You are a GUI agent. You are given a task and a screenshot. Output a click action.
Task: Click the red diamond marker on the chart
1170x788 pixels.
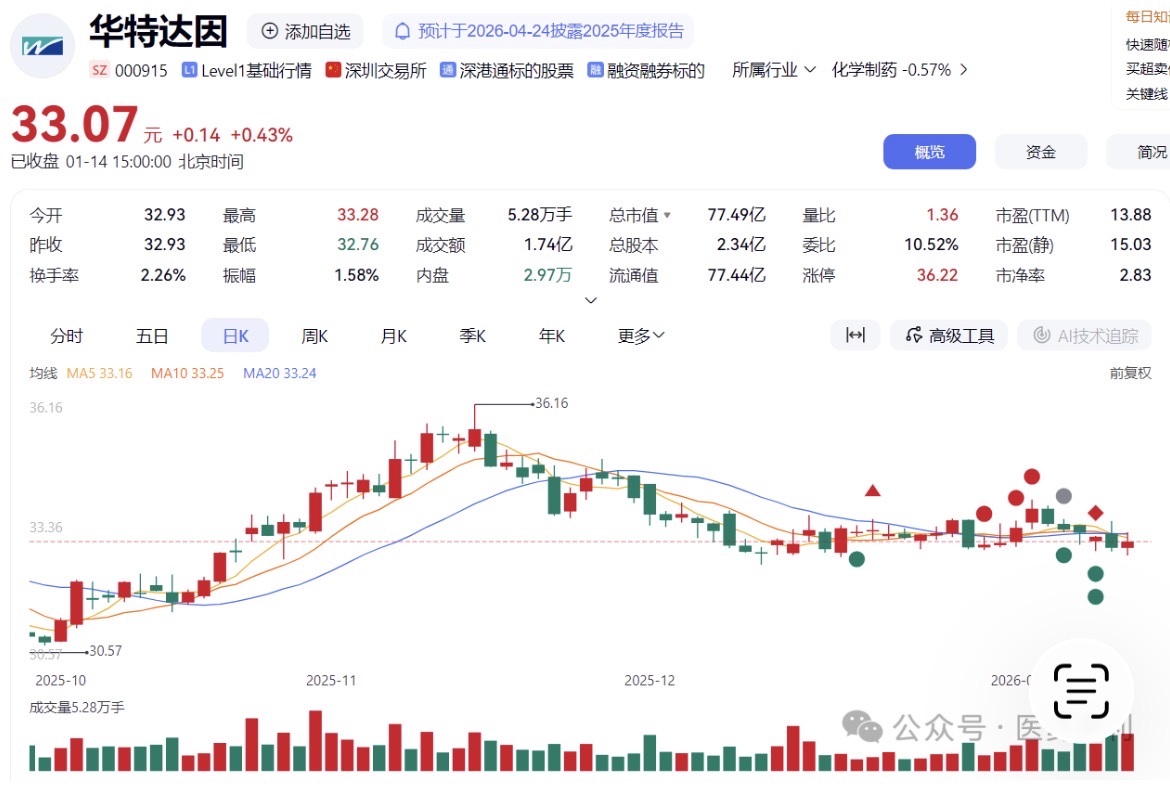(1095, 513)
